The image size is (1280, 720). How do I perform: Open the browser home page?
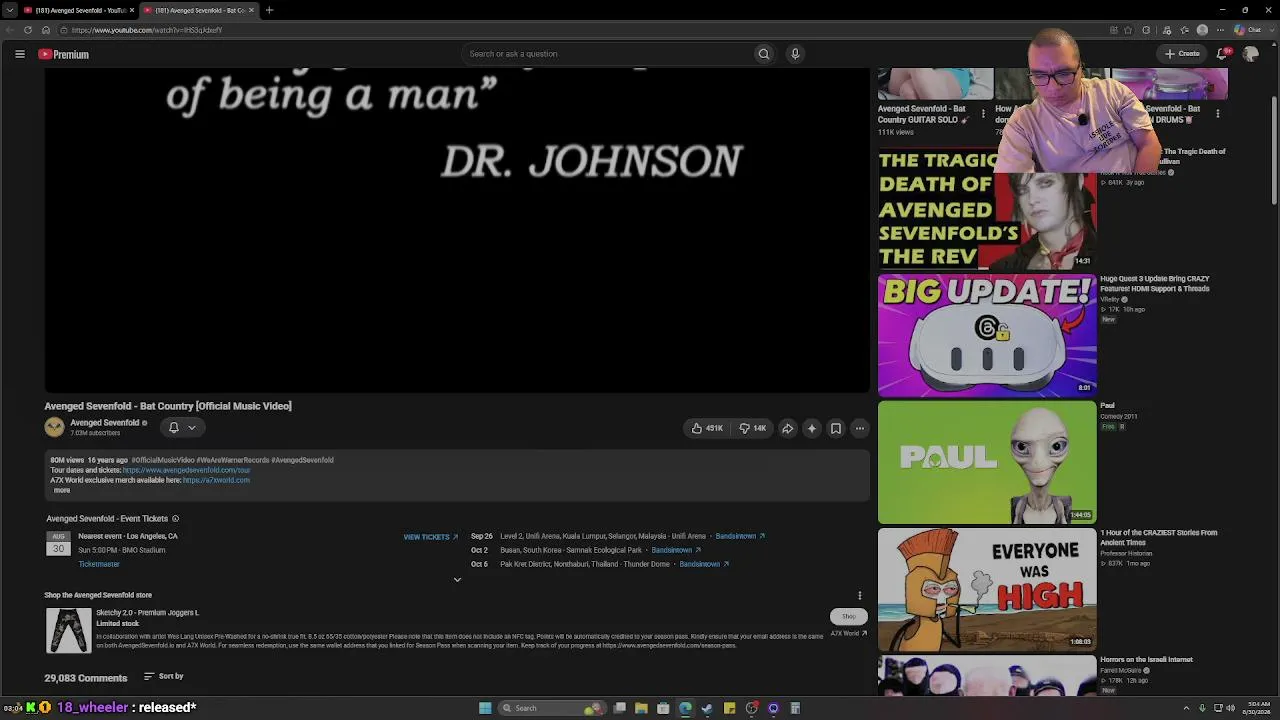46,30
